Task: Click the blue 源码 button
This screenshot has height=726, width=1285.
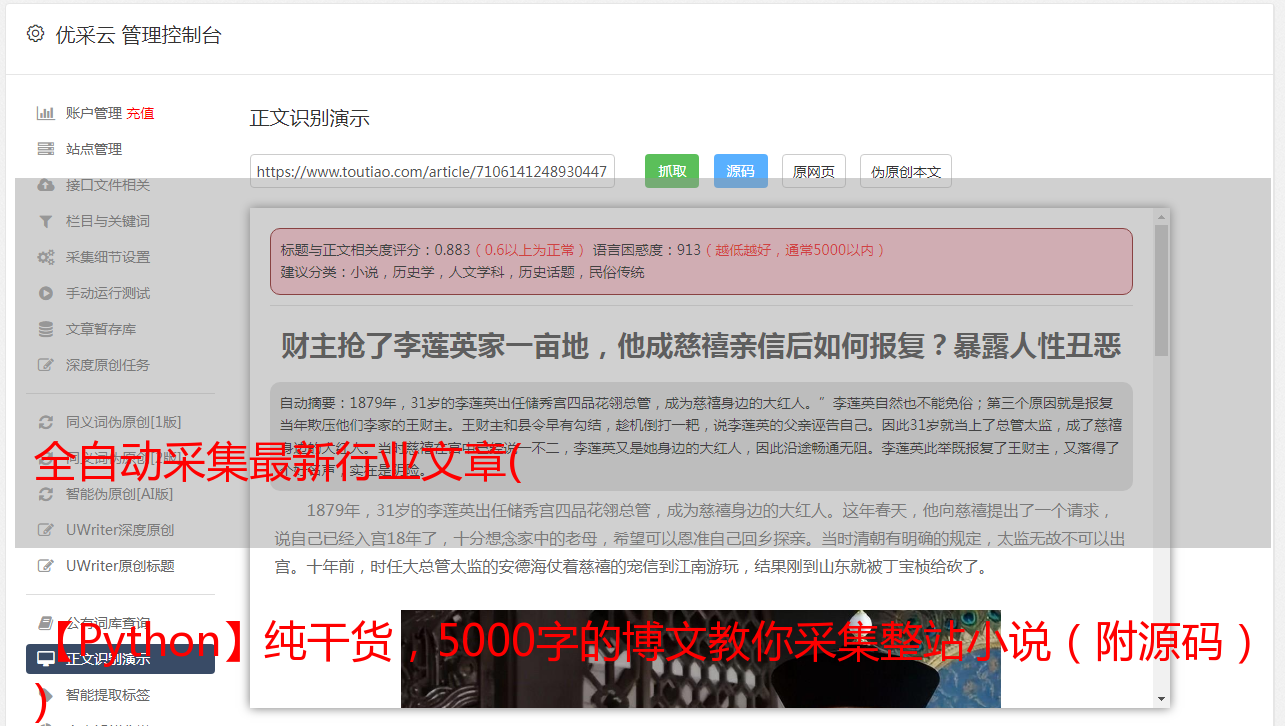Action: pos(741,171)
